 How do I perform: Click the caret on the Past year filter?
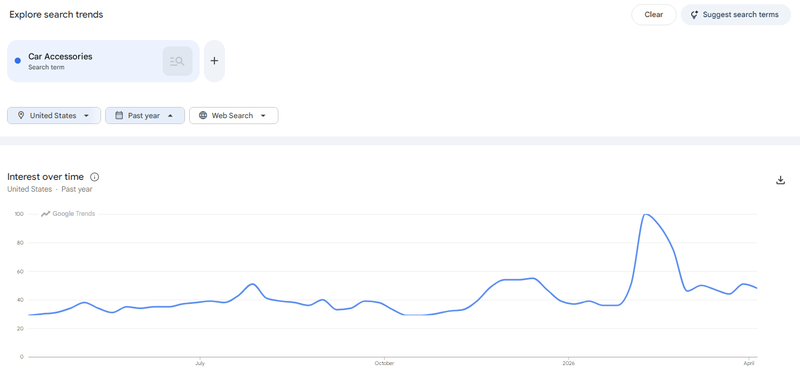[170, 116]
